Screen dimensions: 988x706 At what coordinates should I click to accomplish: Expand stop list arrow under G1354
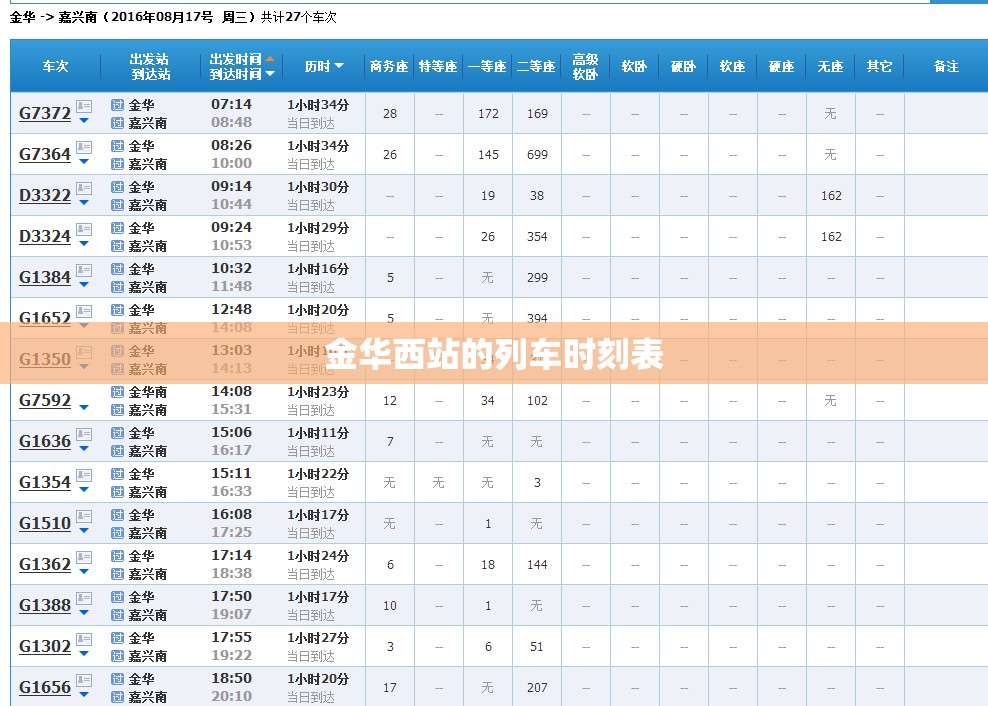[x=84, y=489]
